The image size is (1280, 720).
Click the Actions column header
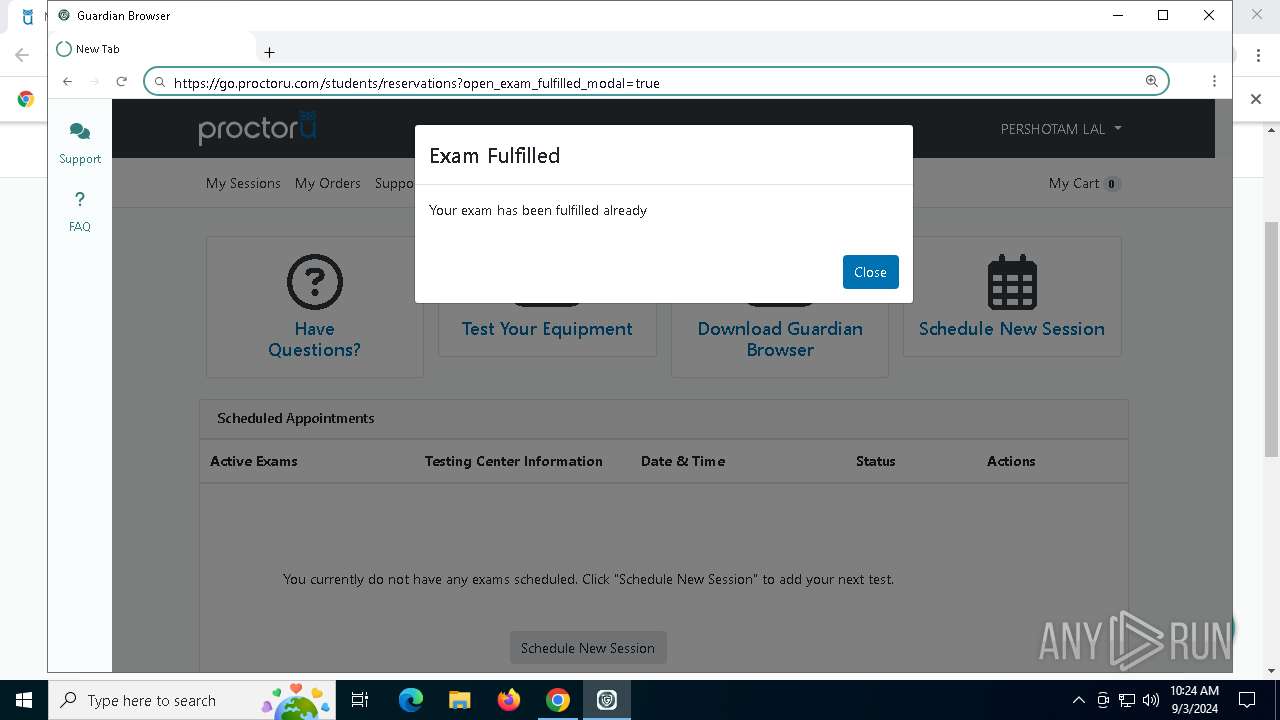tap(1011, 461)
